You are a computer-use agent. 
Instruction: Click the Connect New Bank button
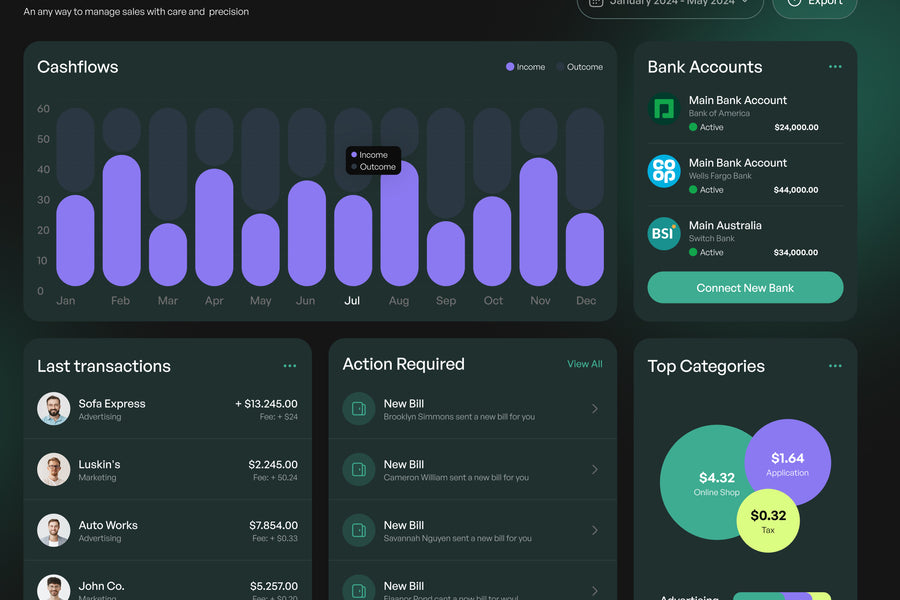click(x=745, y=288)
